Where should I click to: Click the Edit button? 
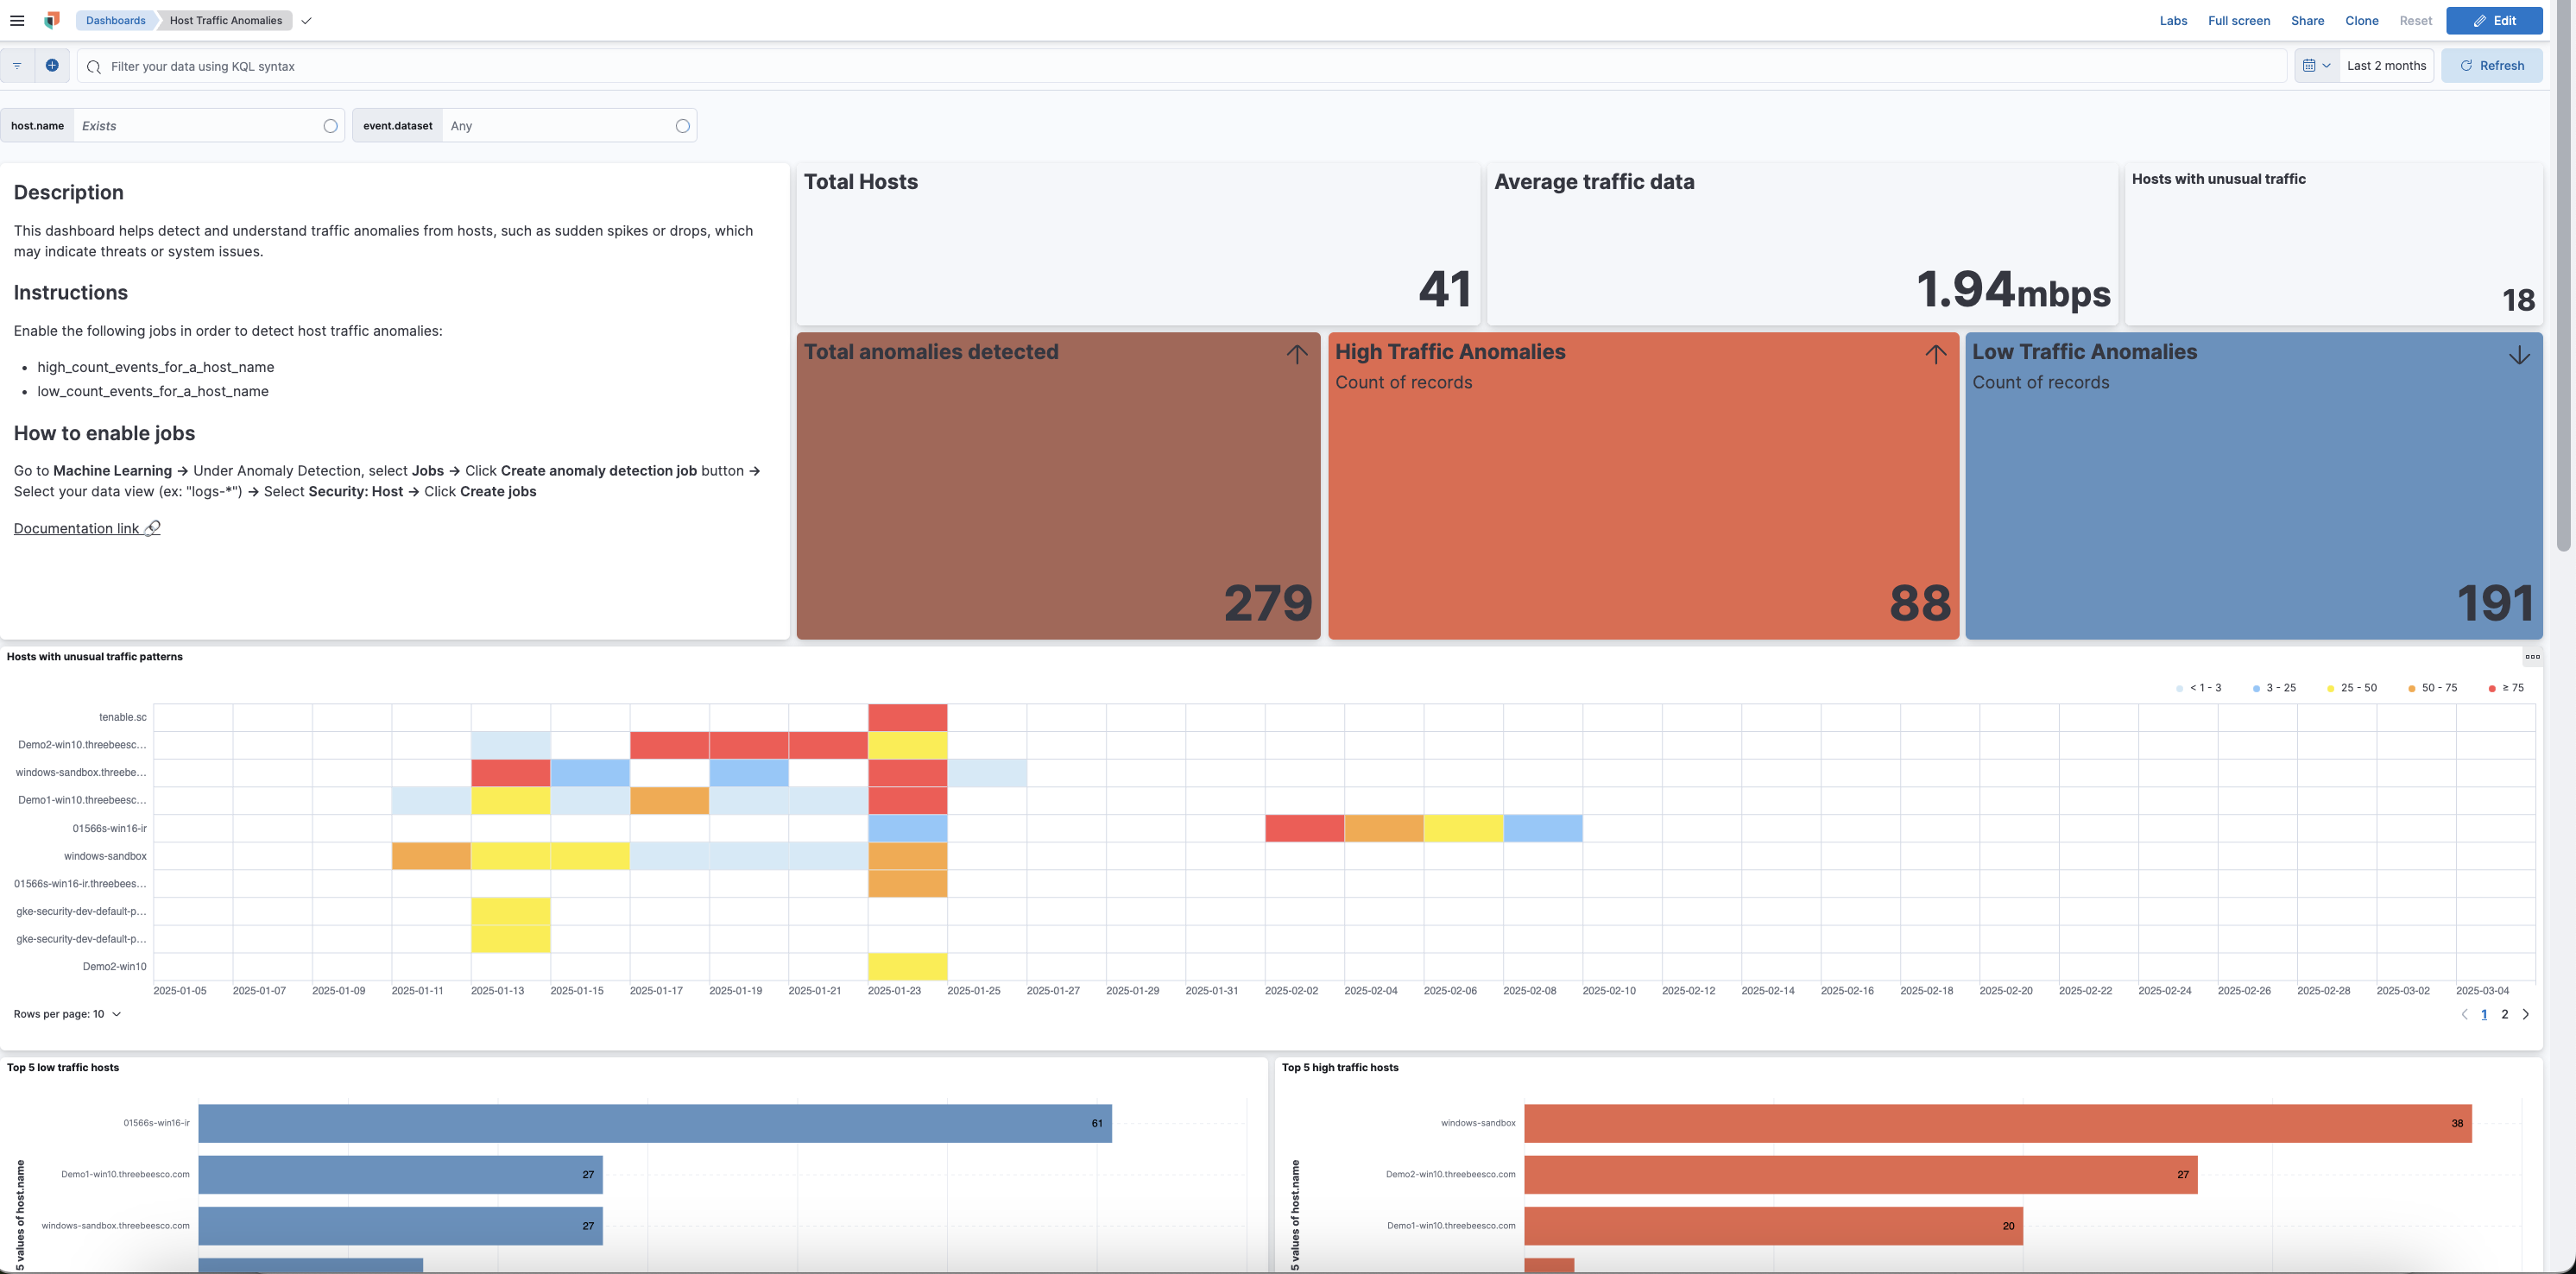pyautogui.click(x=2494, y=20)
